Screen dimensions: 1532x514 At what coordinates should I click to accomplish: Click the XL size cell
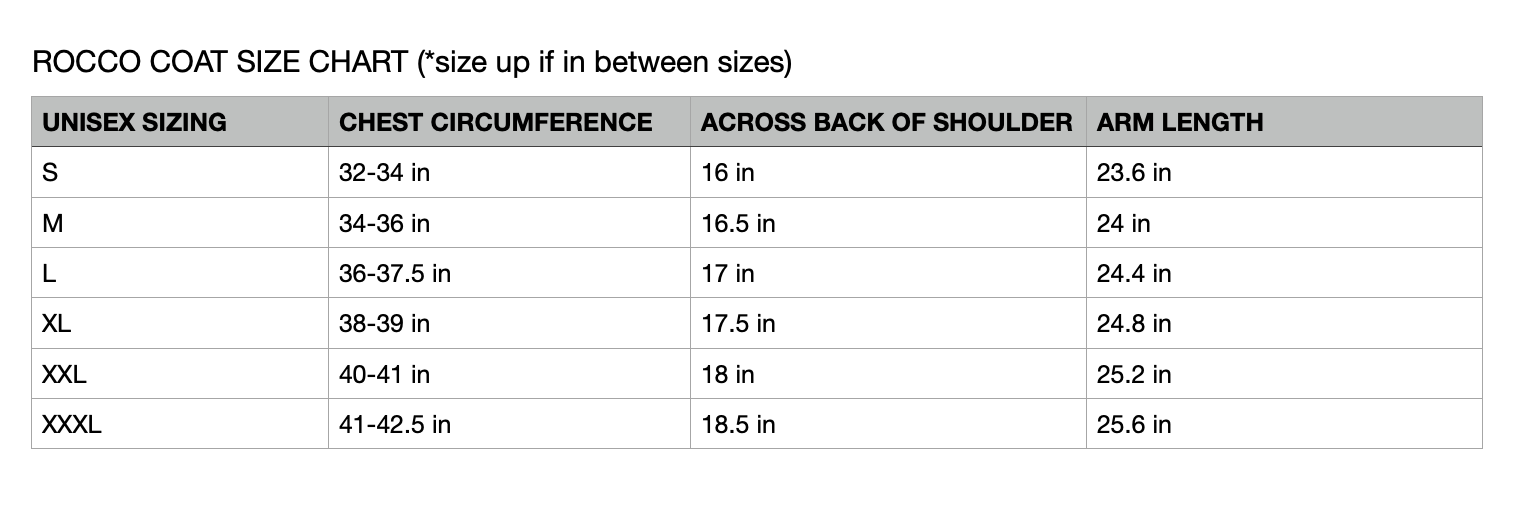(x=57, y=324)
